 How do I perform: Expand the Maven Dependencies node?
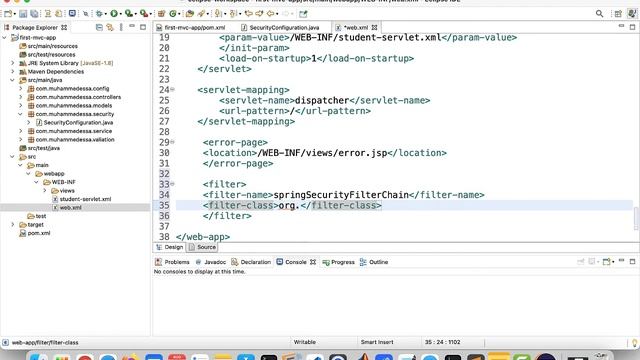(13, 72)
